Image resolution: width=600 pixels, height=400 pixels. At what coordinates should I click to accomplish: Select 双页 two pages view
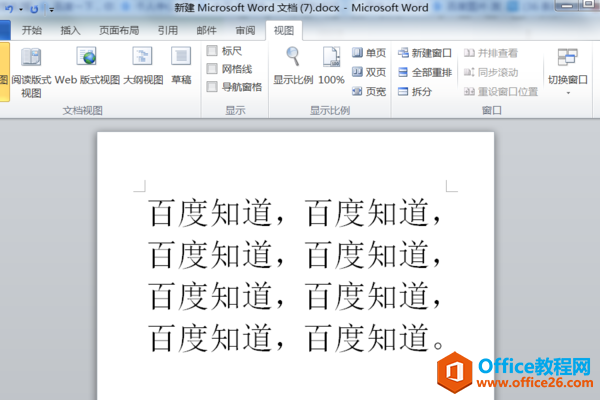coord(369,72)
